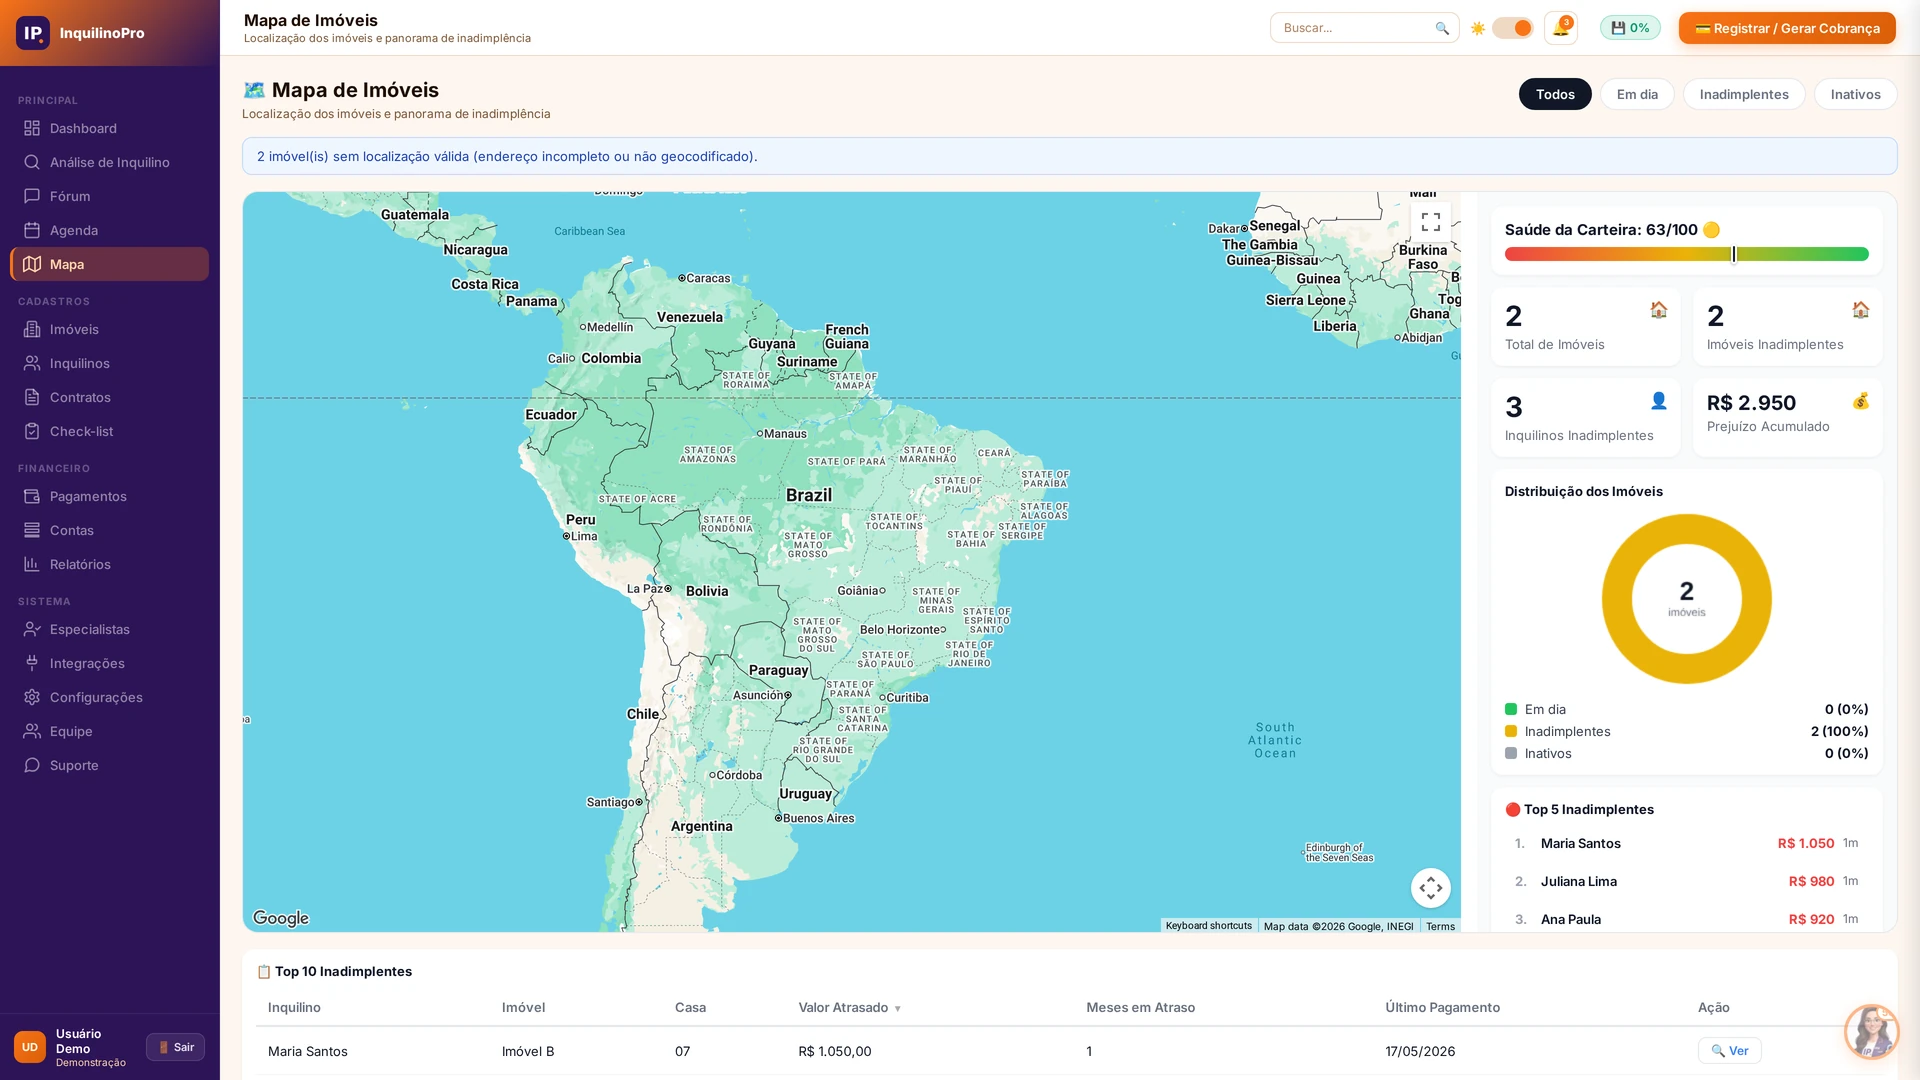1920x1080 pixels.
Task: Open the Inquilinos list
Action: pyautogui.click(x=110, y=363)
